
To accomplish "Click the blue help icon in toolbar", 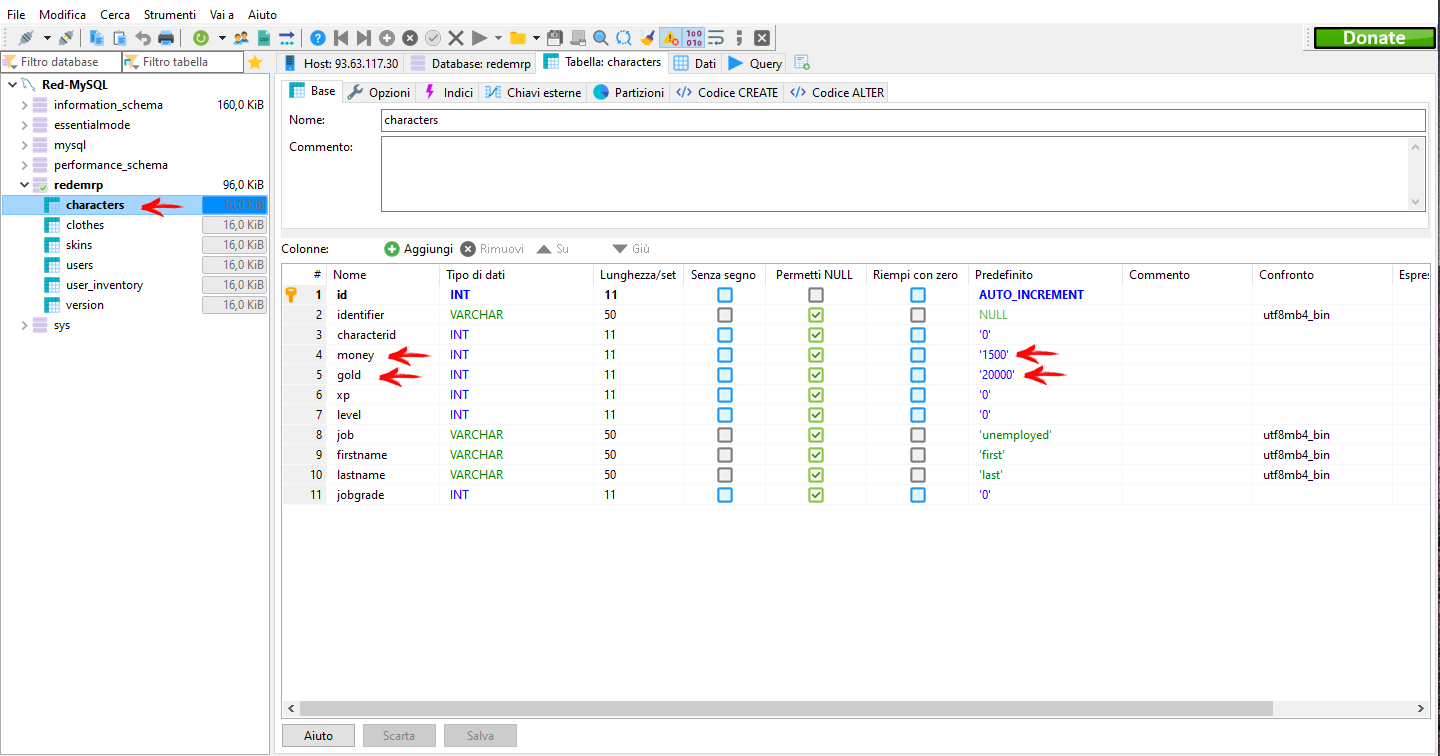I will [x=318, y=38].
